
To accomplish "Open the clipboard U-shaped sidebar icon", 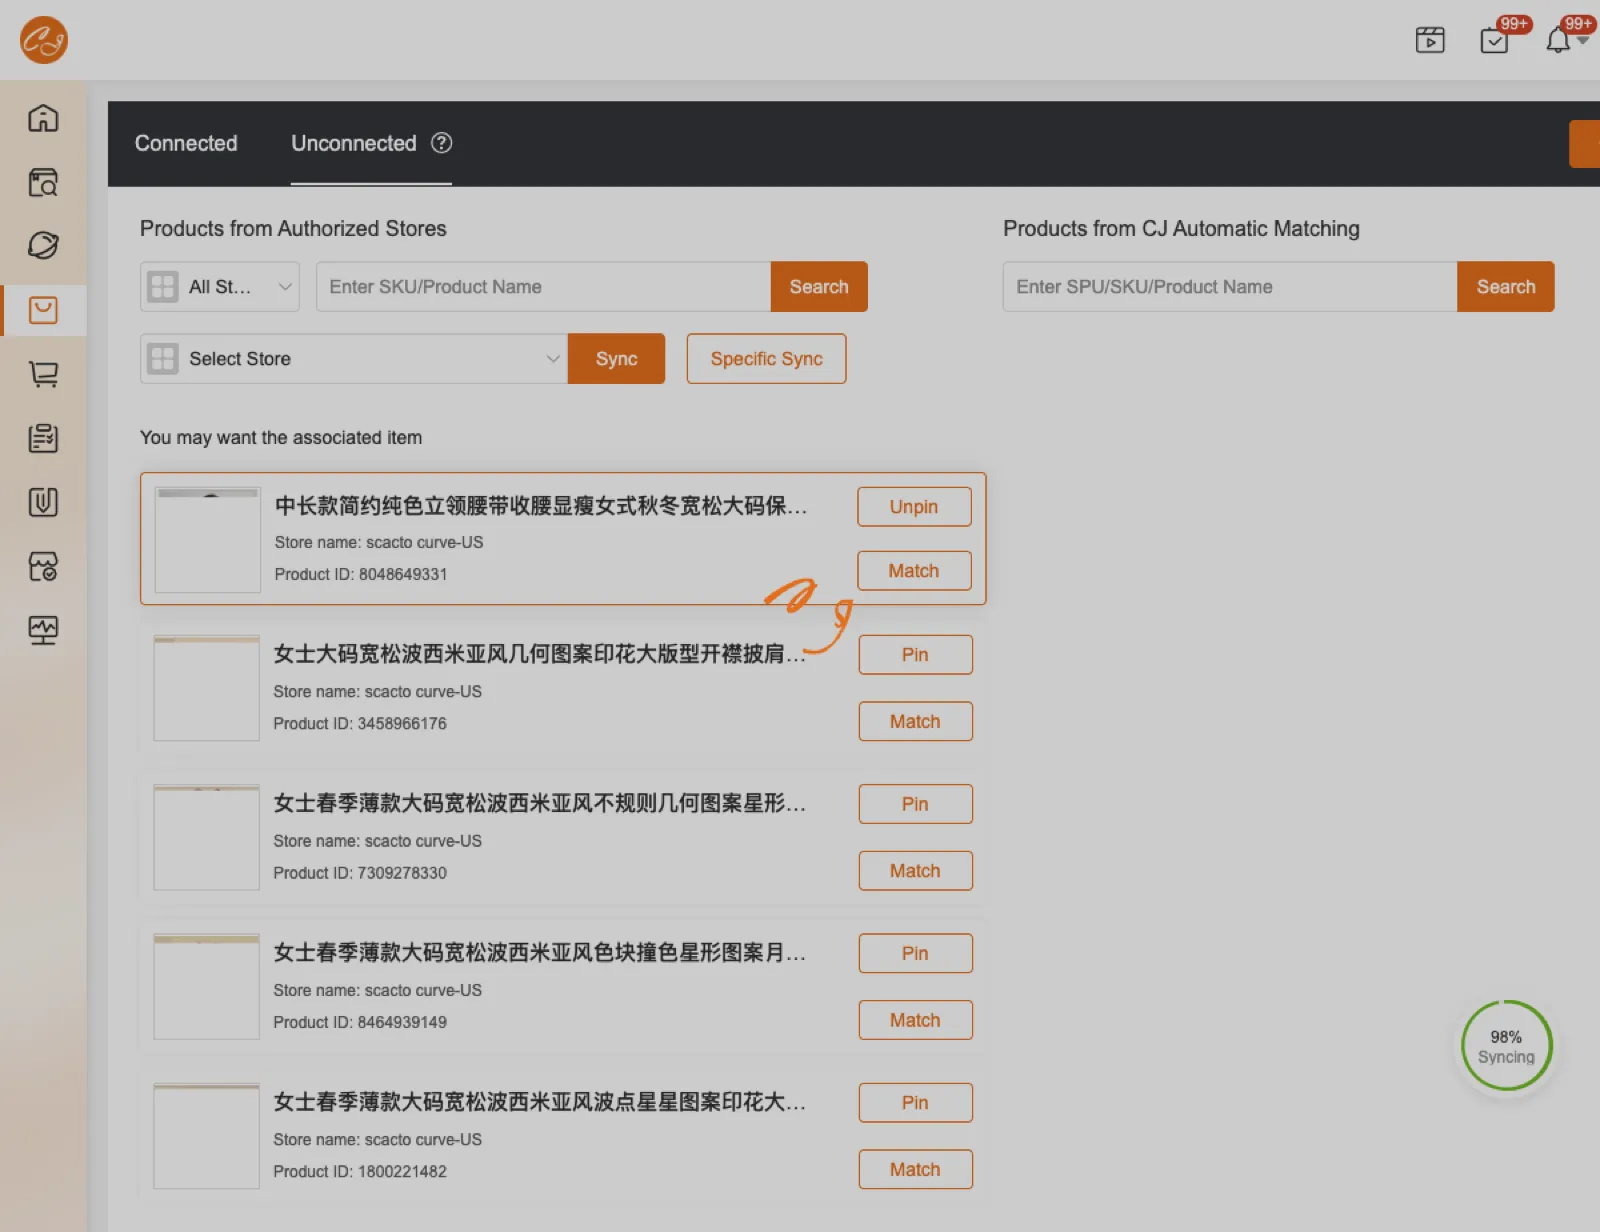I will 43,502.
